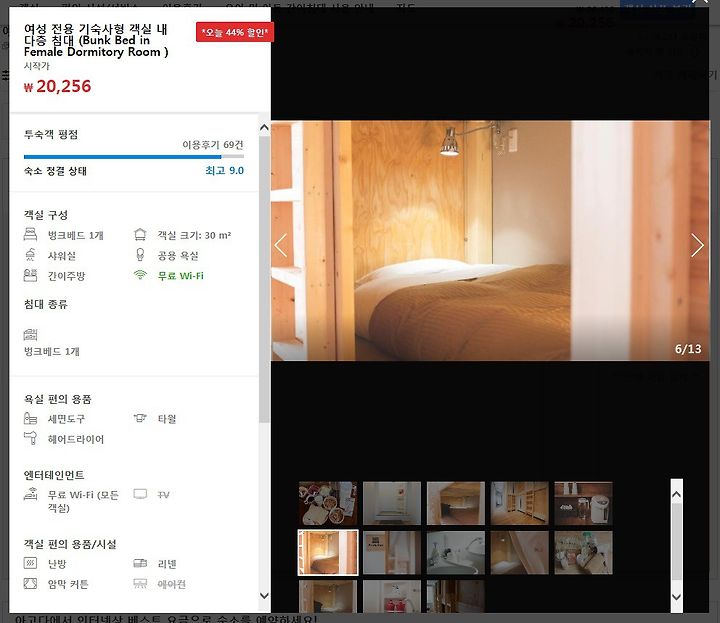Click the details panel scroll down arrow
720x623 pixels.
pyautogui.click(x=264, y=595)
